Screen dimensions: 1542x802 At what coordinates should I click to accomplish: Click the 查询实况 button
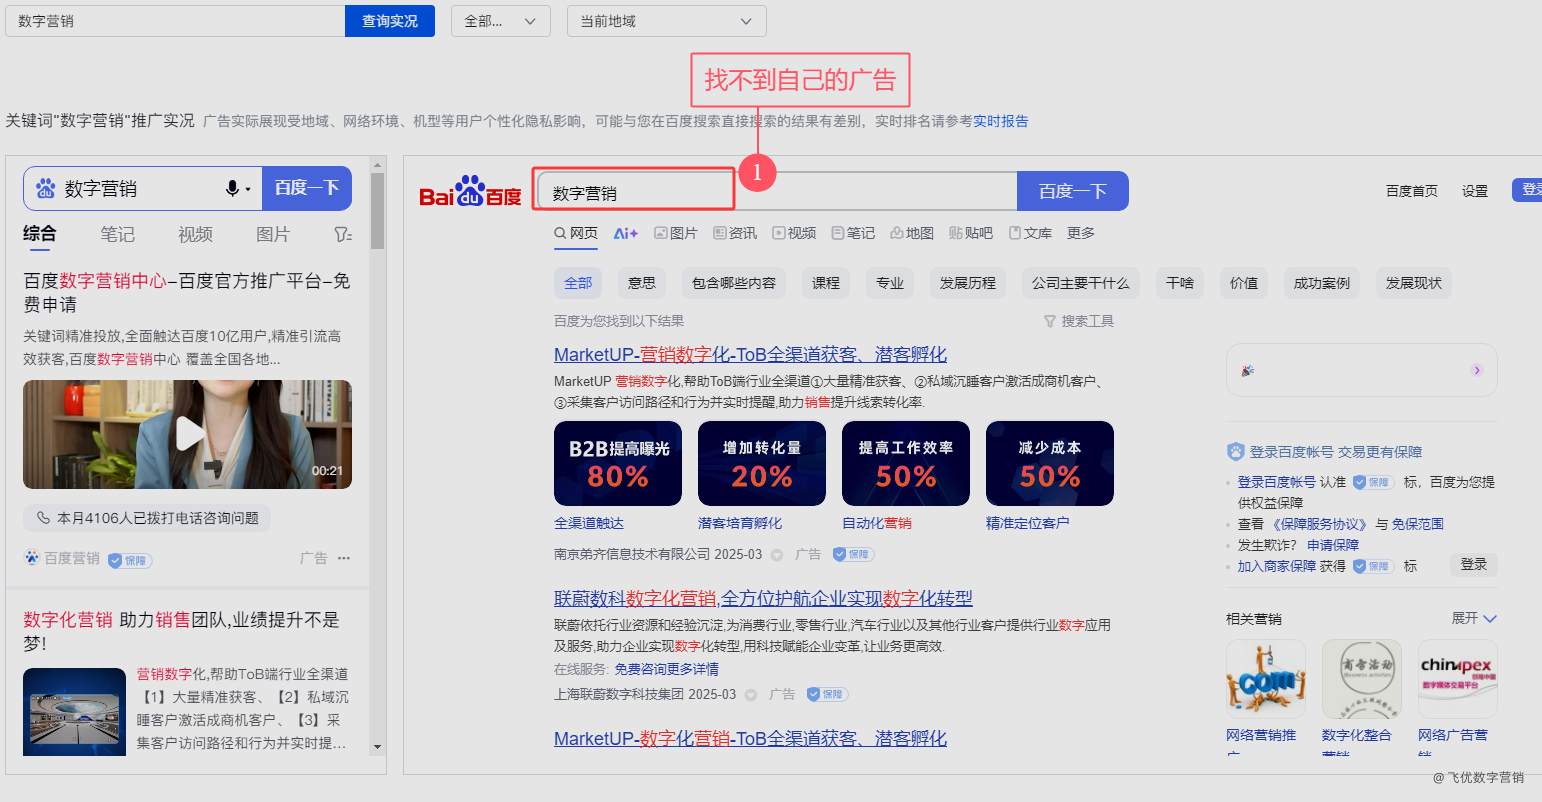click(390, 21)
